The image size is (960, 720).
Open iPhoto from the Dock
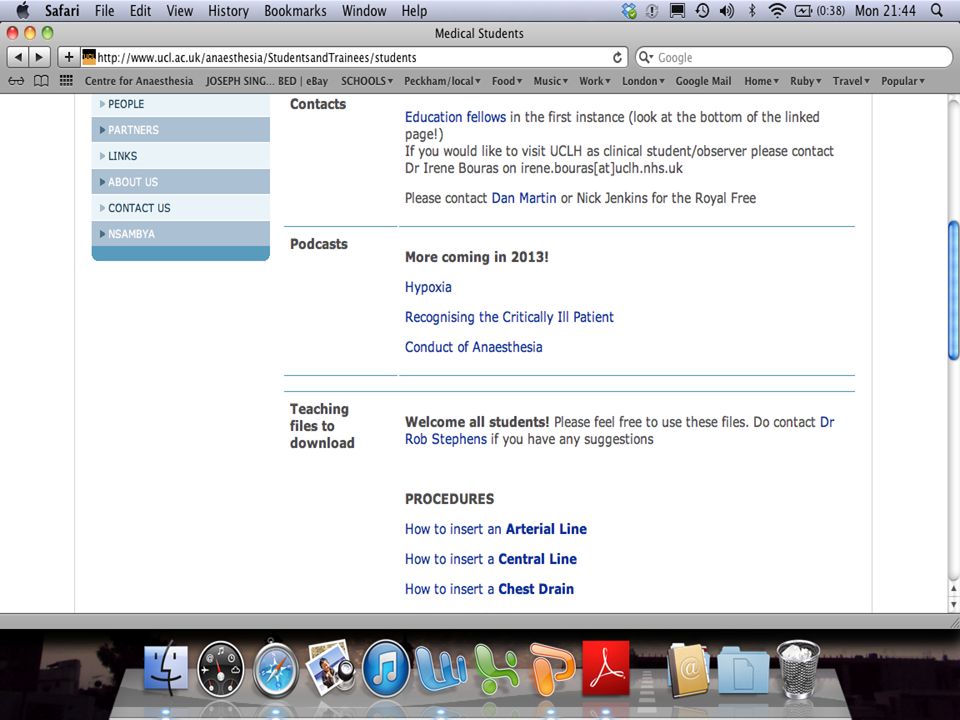pyautogui.click(x=329, y=667)
